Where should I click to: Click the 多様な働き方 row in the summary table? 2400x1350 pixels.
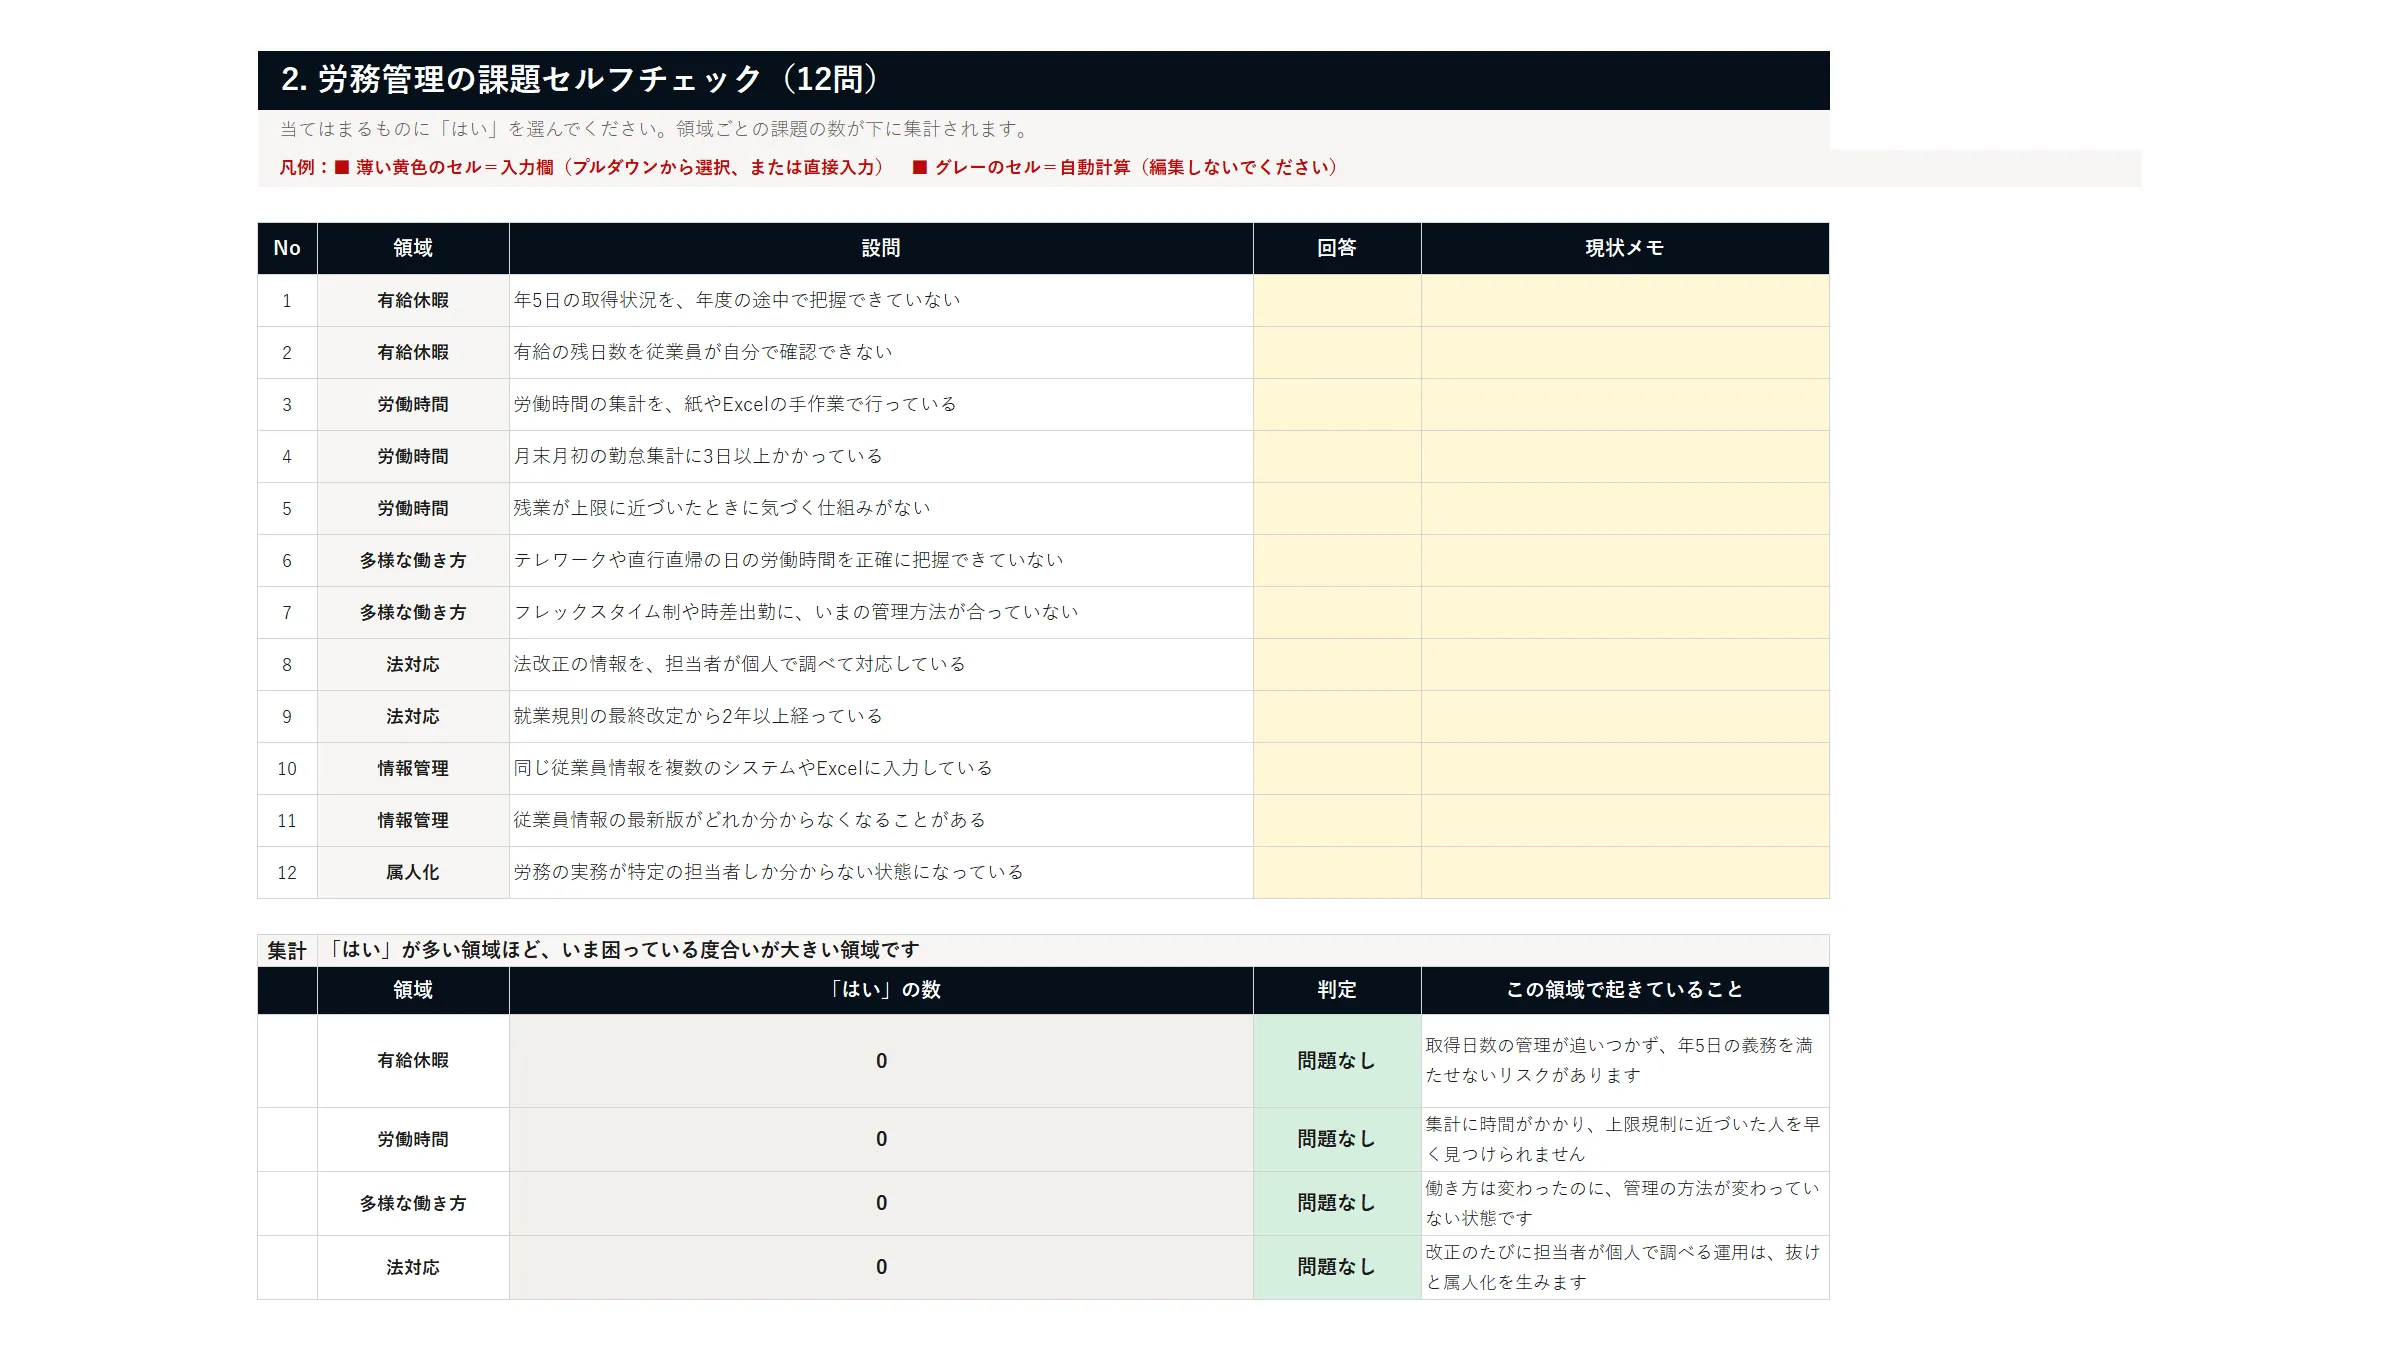(1043, 1203)
